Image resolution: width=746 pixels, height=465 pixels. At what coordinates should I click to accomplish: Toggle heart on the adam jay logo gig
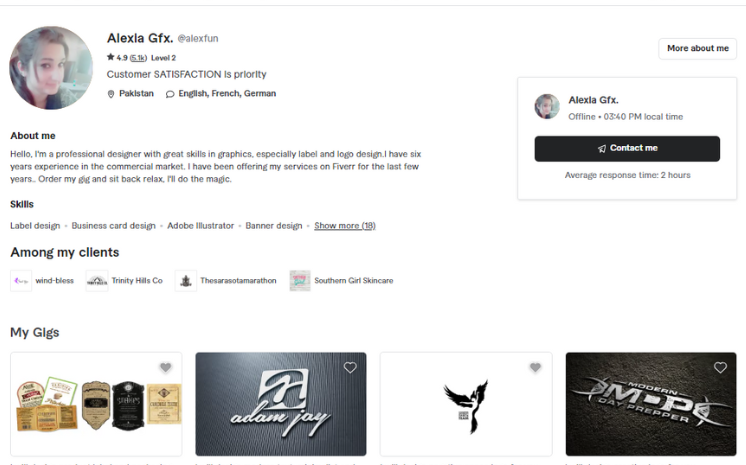[x=350, y=367]
